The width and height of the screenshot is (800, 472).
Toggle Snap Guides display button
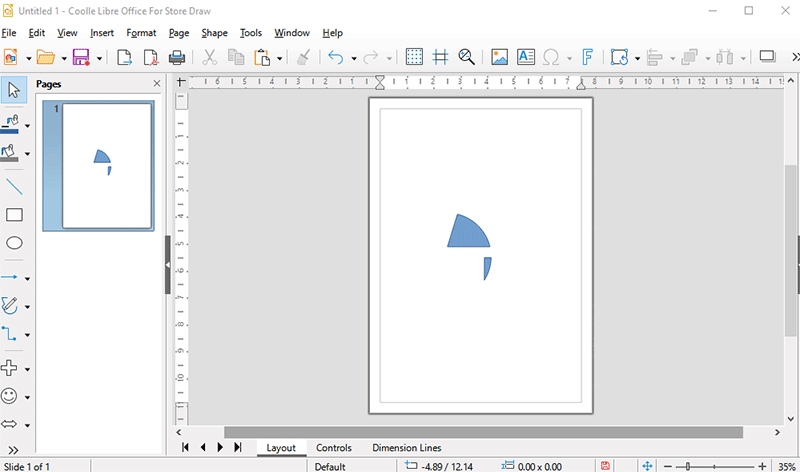[440, 57]
